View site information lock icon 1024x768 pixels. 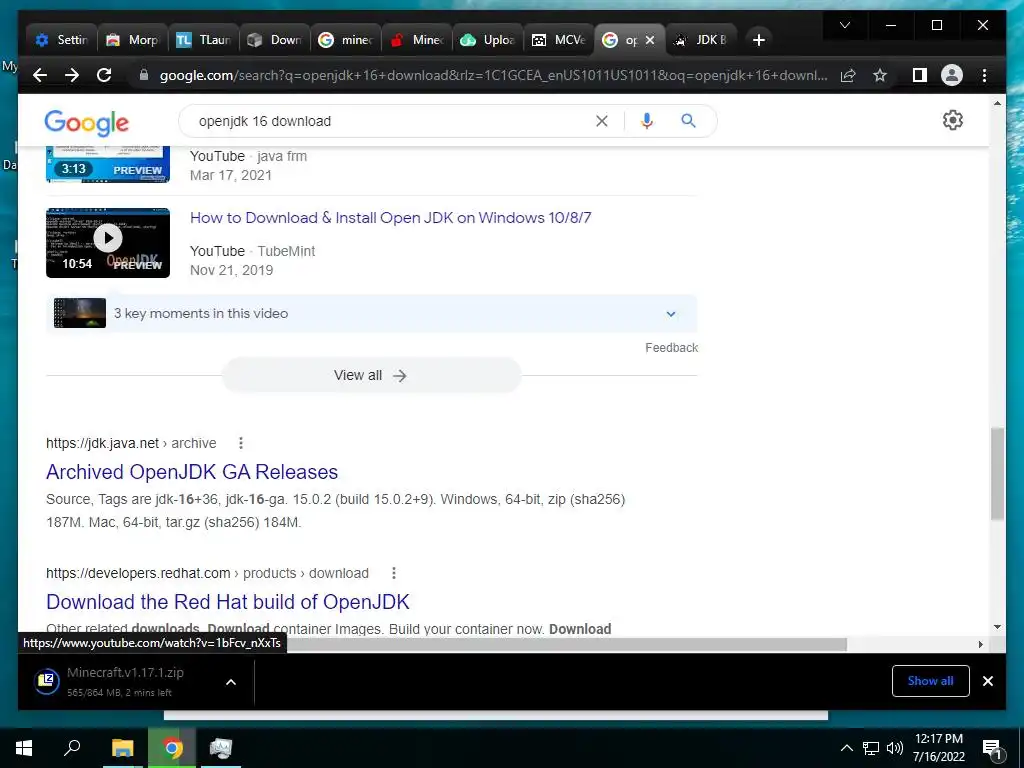143,76
